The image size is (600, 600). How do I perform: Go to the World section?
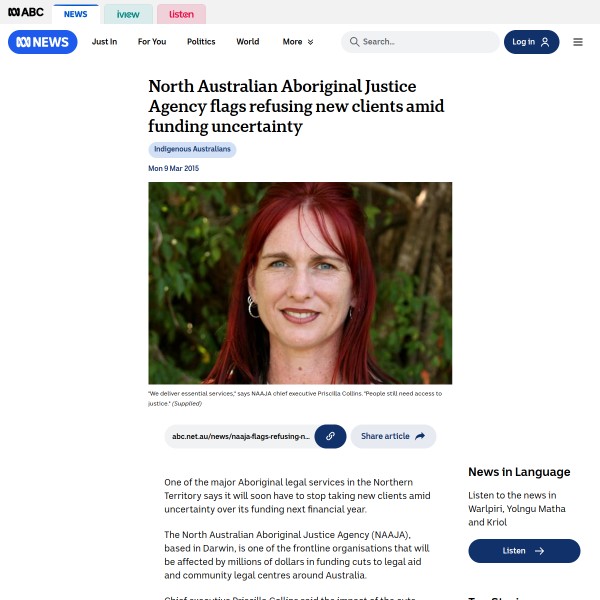click(x=248, y=42)
